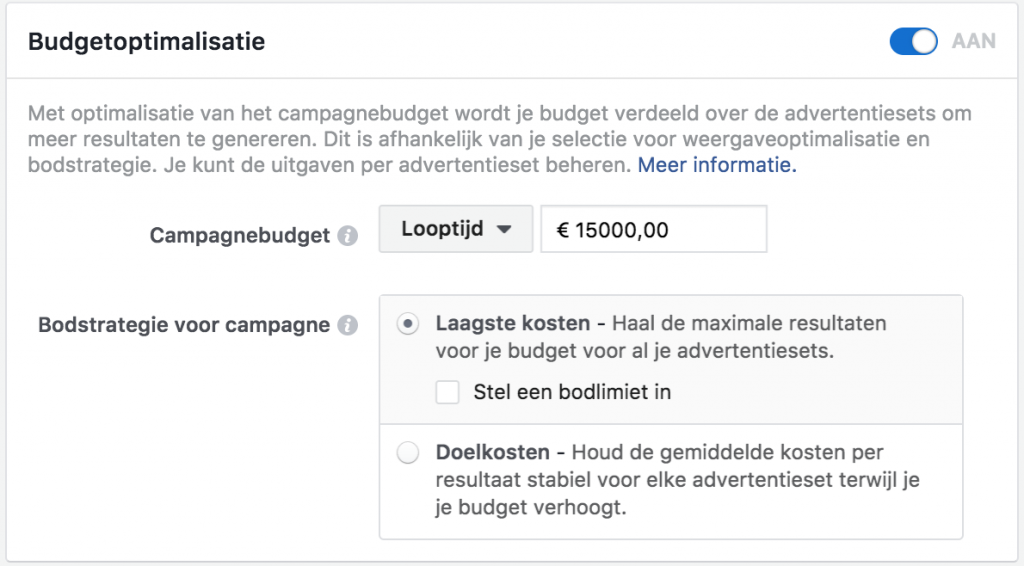Click the bold Laagste kosten option title
Viewport: 1024px width, 566px height.
(x=513, y=323)
